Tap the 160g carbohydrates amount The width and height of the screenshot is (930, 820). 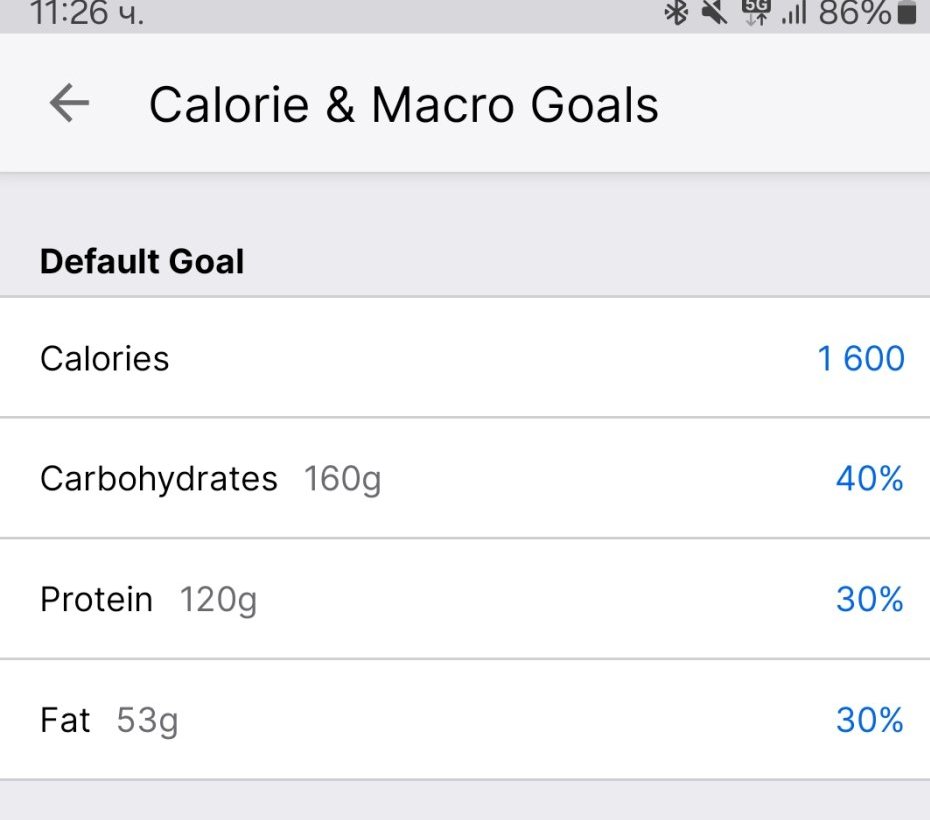[x=342, y=479]
